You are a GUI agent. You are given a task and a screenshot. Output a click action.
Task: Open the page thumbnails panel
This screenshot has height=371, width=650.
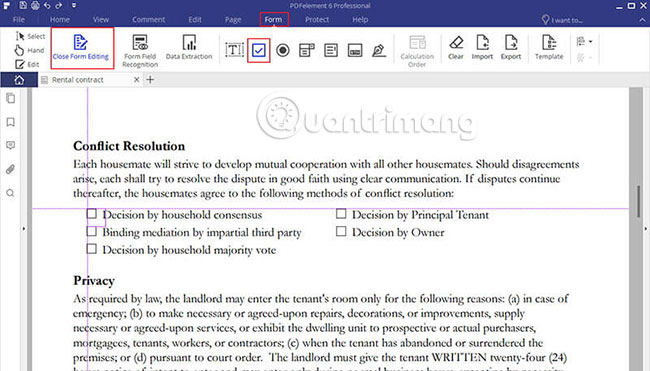(11, 98)
